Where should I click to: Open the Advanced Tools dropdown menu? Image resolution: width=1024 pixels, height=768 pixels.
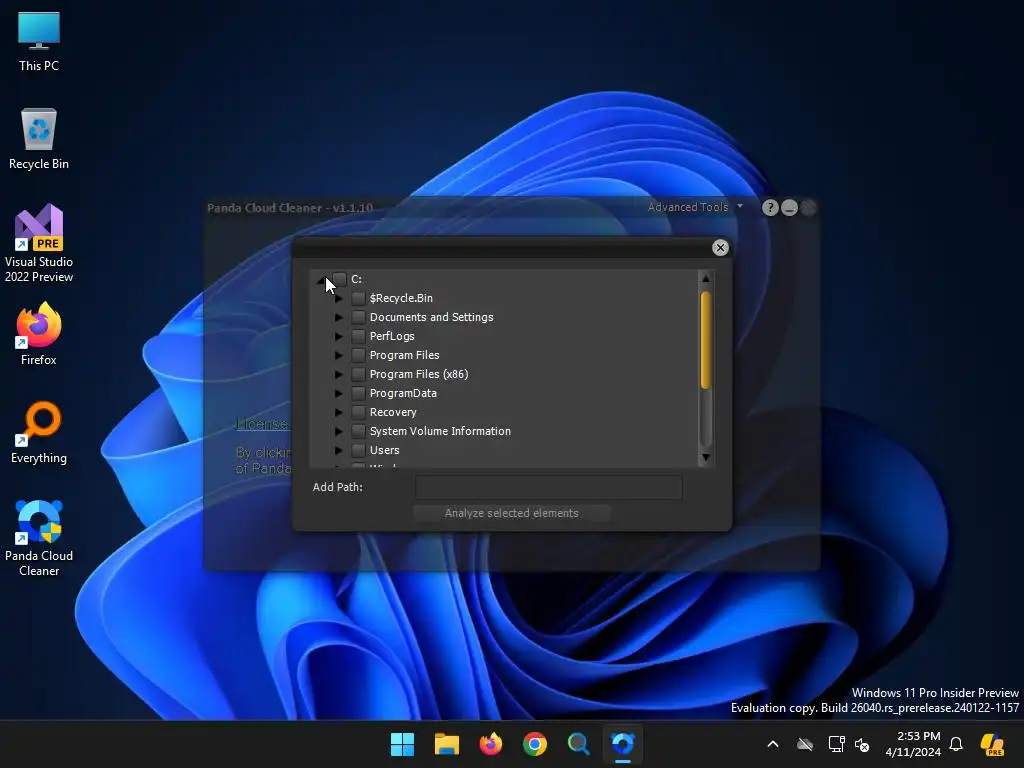click(x=695, y=207)
